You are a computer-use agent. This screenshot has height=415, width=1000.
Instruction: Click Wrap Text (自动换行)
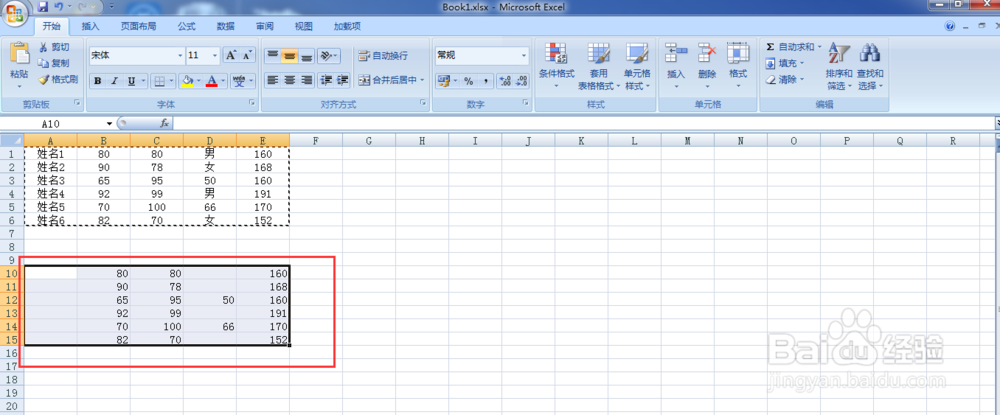pyautogui.click(x=383, y=55)
